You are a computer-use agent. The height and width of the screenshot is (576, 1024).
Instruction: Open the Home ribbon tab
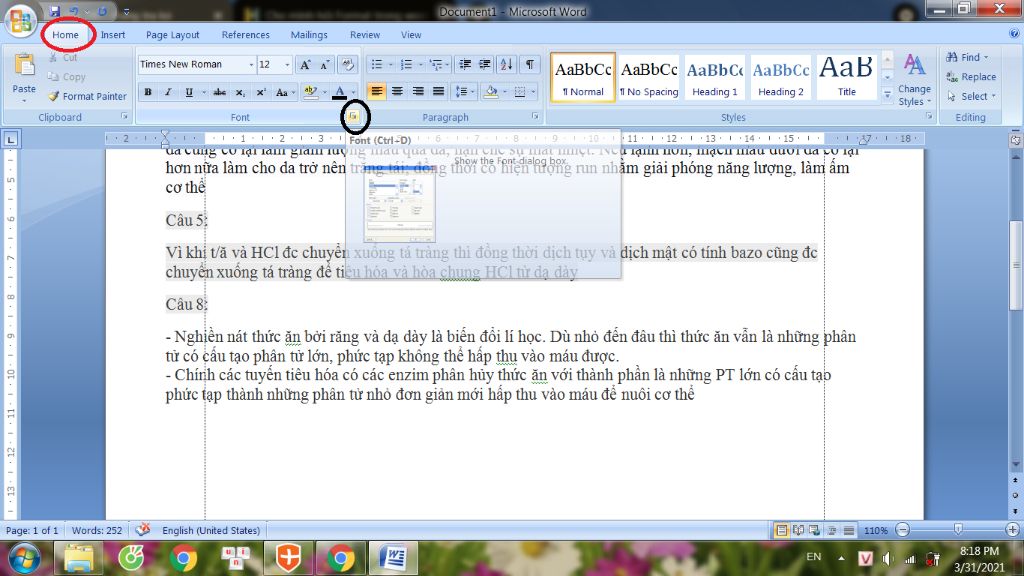click(x=65, y=35)
